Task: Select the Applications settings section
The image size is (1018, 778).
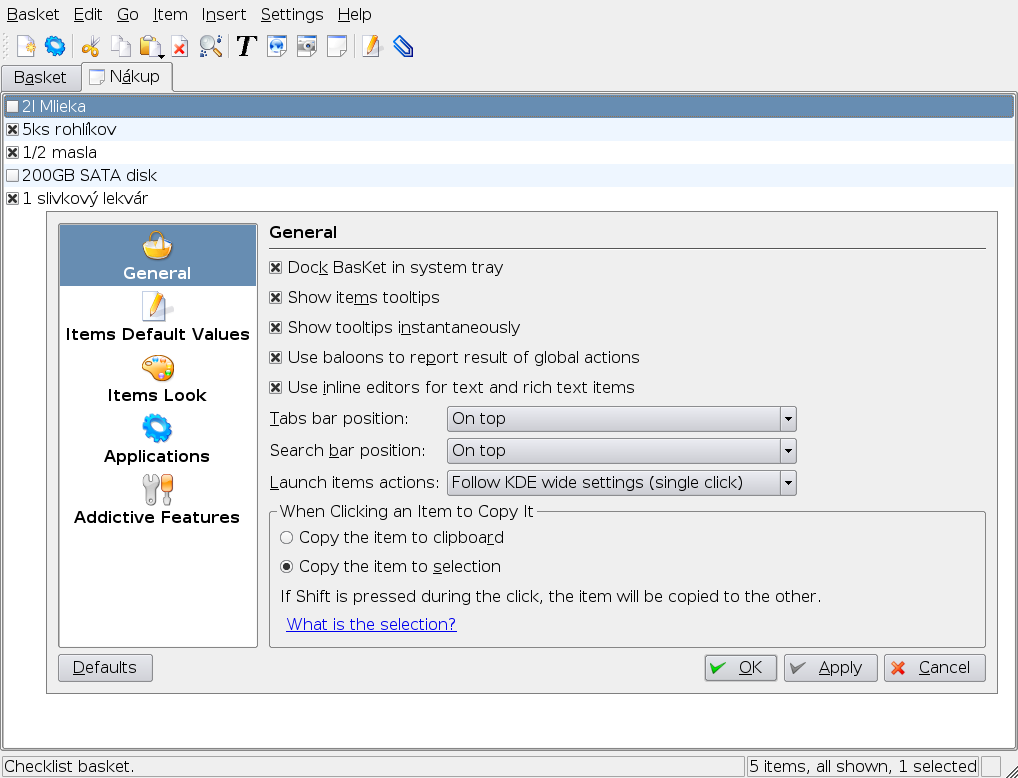Action: coord(157,441)
